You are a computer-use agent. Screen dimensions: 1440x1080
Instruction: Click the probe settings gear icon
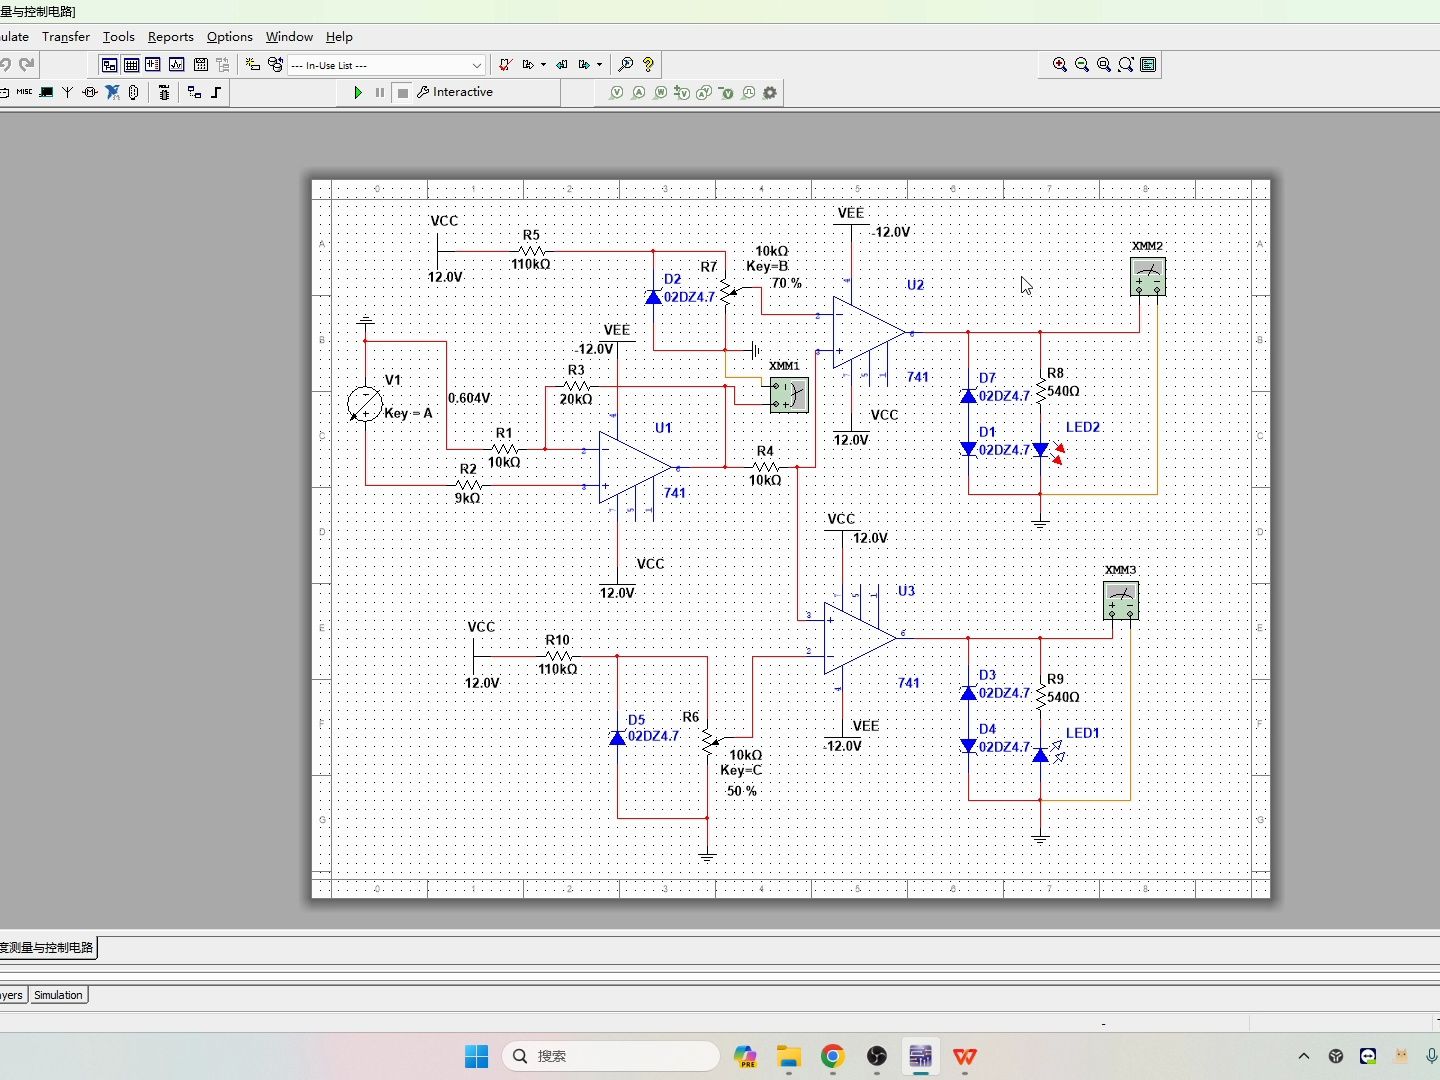point(770,93)
